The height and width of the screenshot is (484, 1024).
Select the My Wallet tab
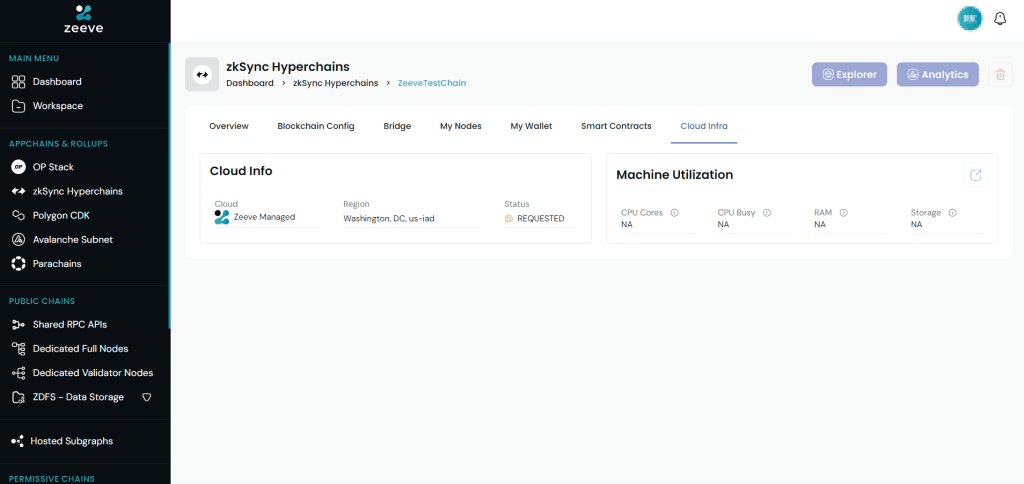(531, 126)
